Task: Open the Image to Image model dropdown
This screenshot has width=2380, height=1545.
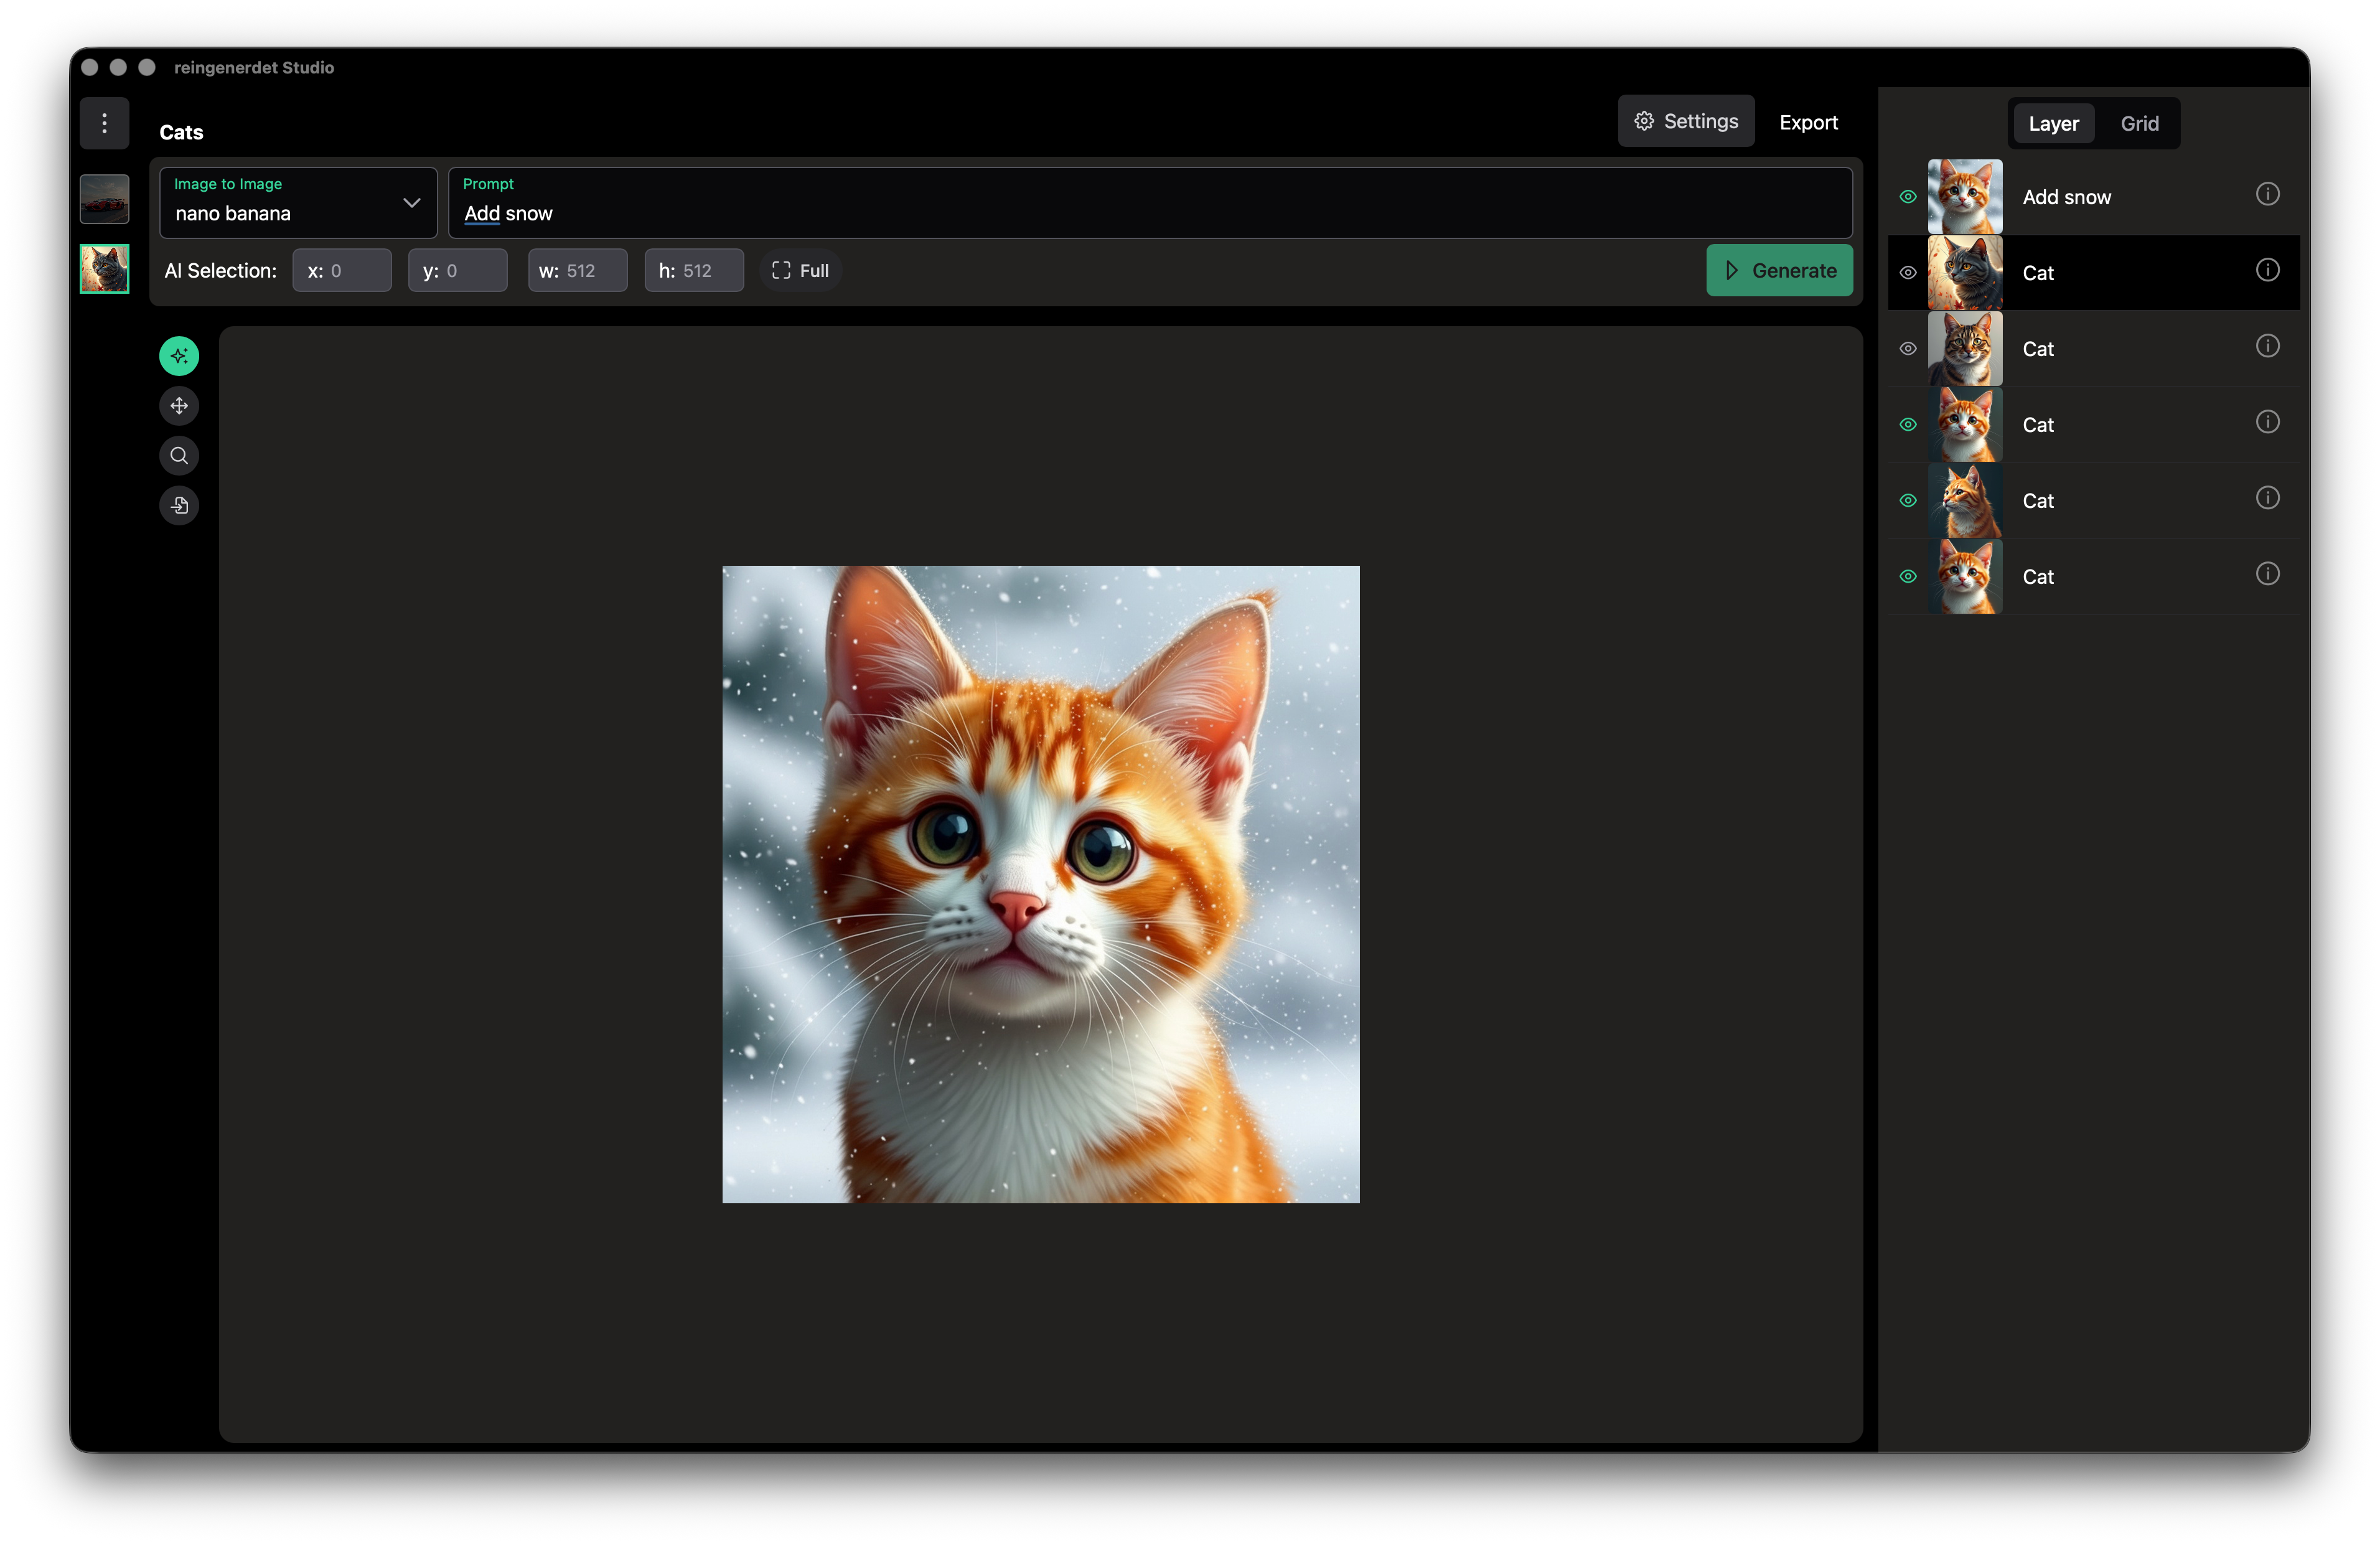Action: [x=298, y=203]
